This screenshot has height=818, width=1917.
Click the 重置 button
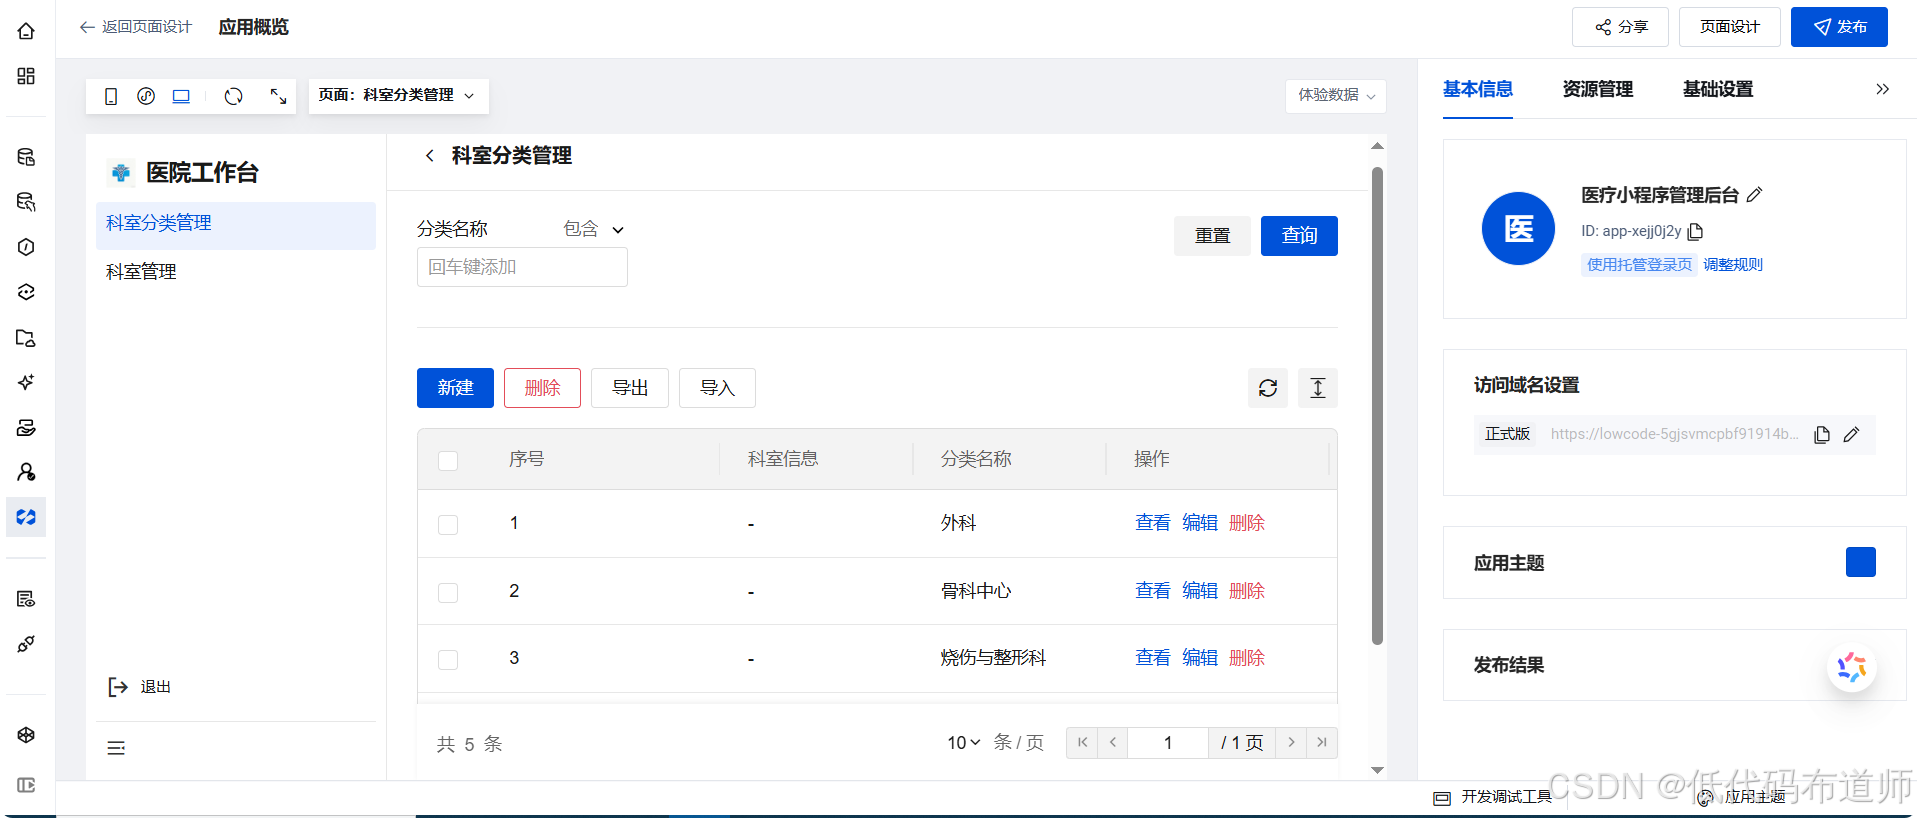1212,236
